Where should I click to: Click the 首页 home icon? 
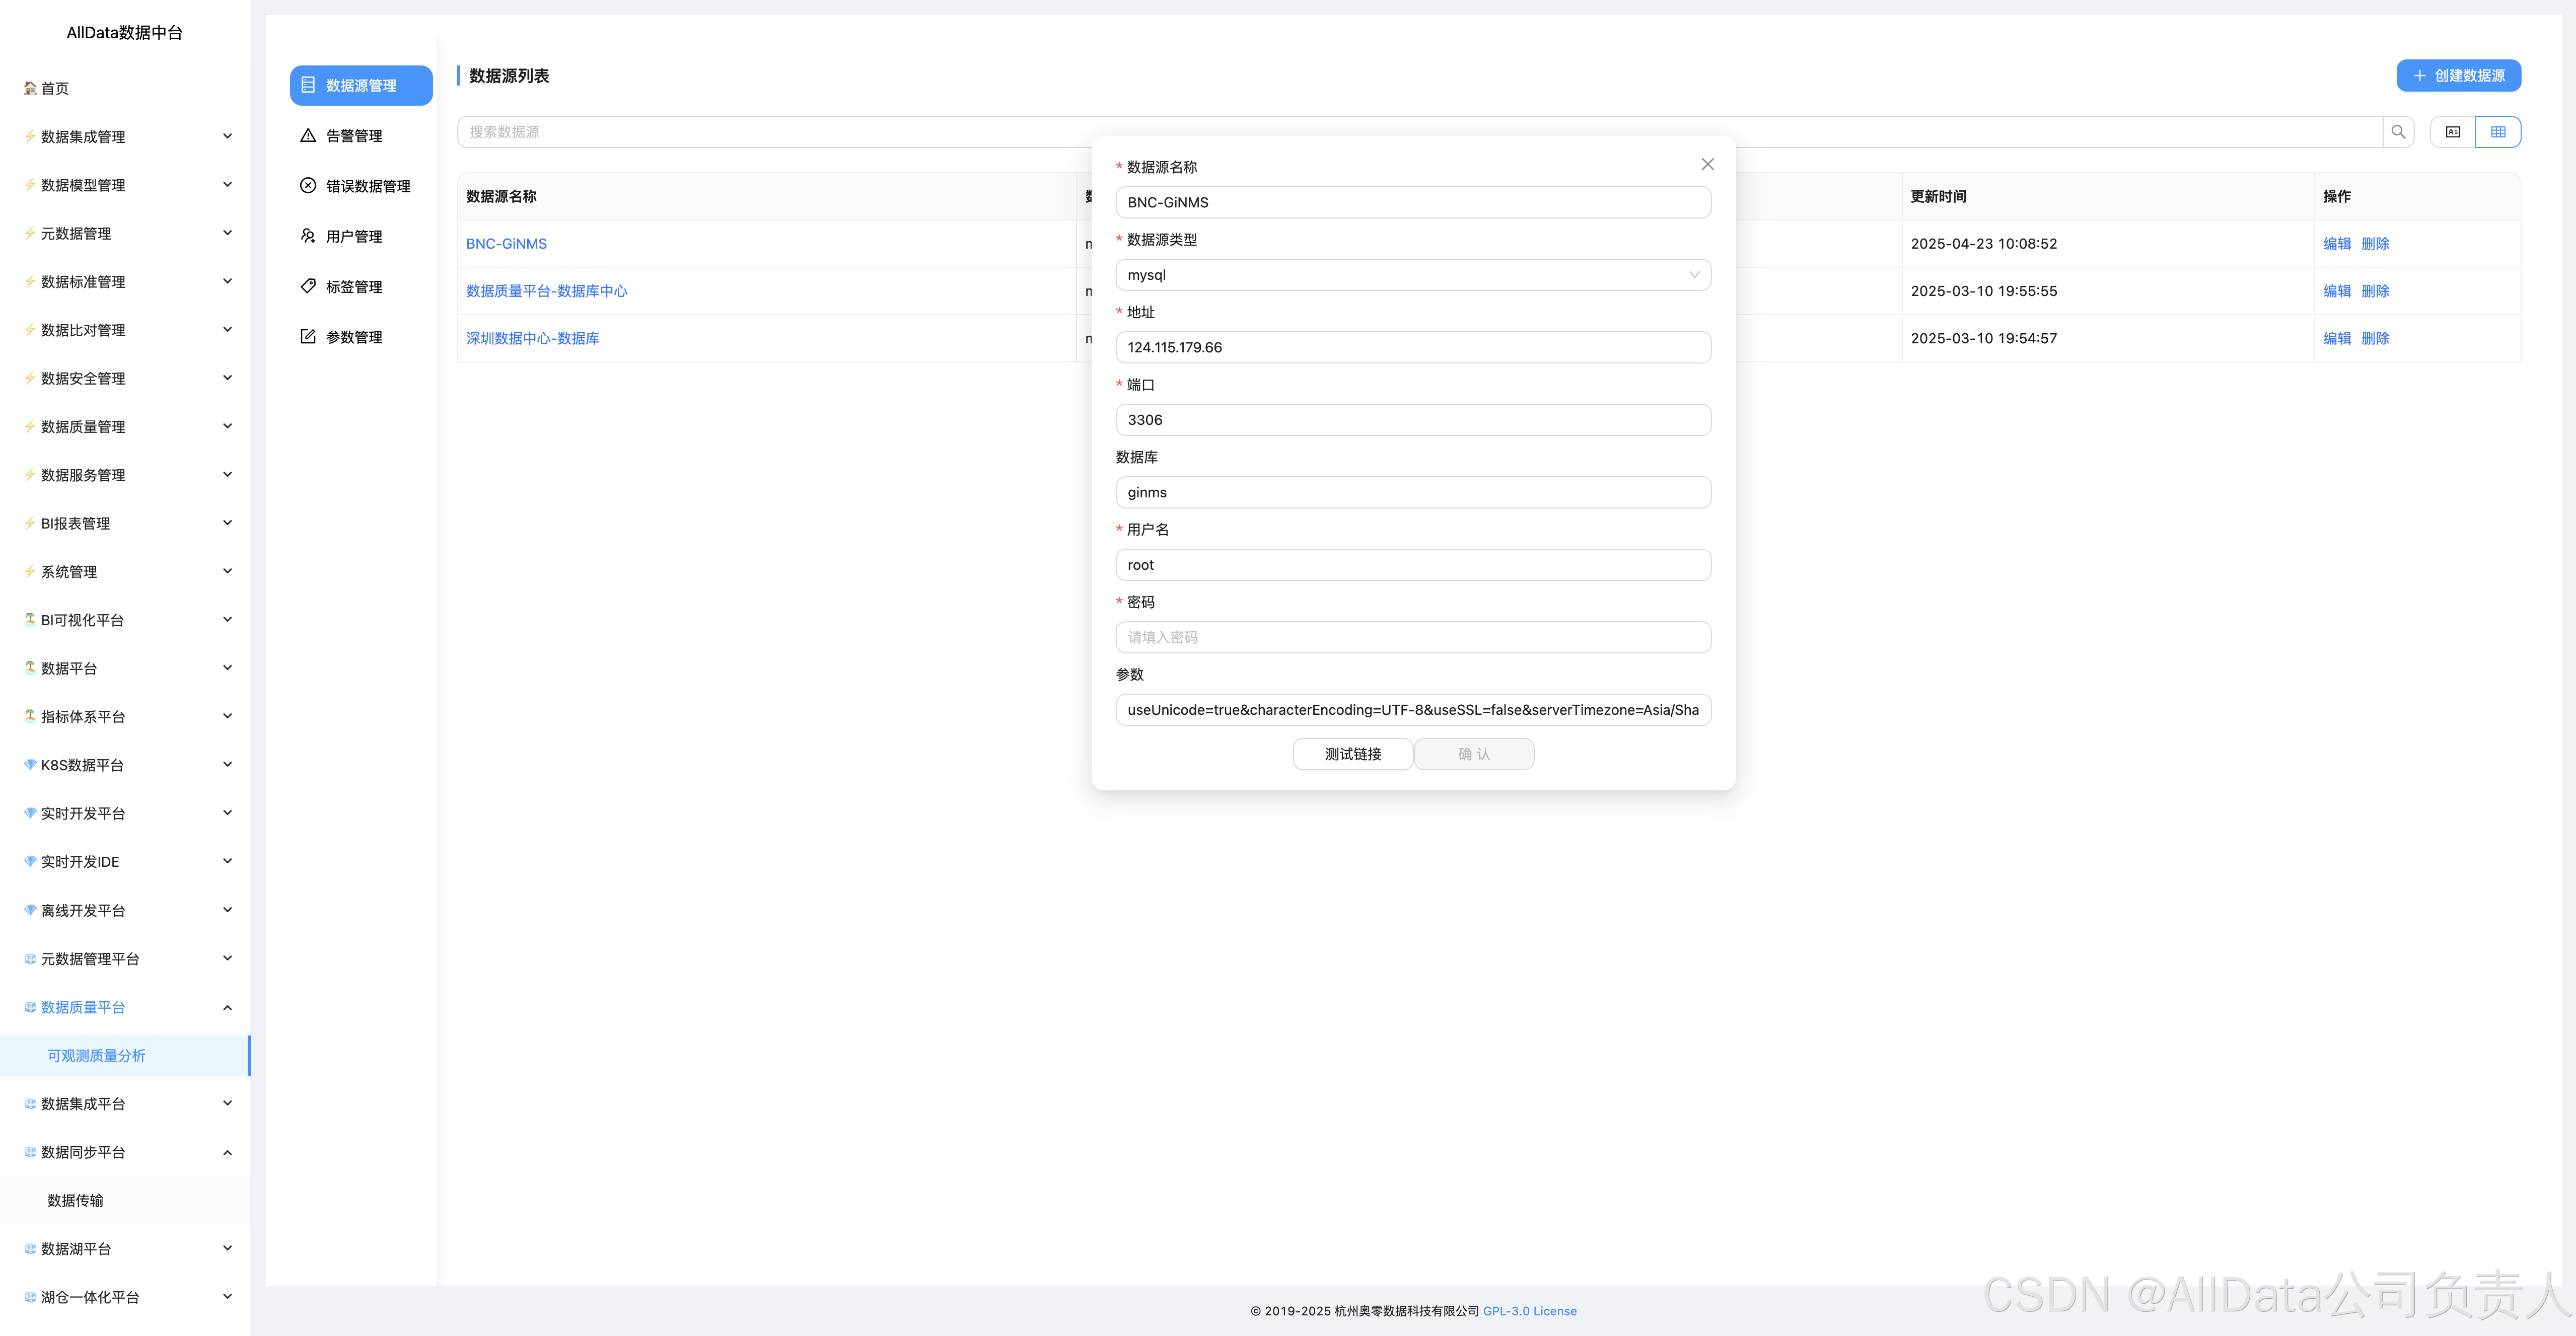pyautogui.click(x=30, y=88)
